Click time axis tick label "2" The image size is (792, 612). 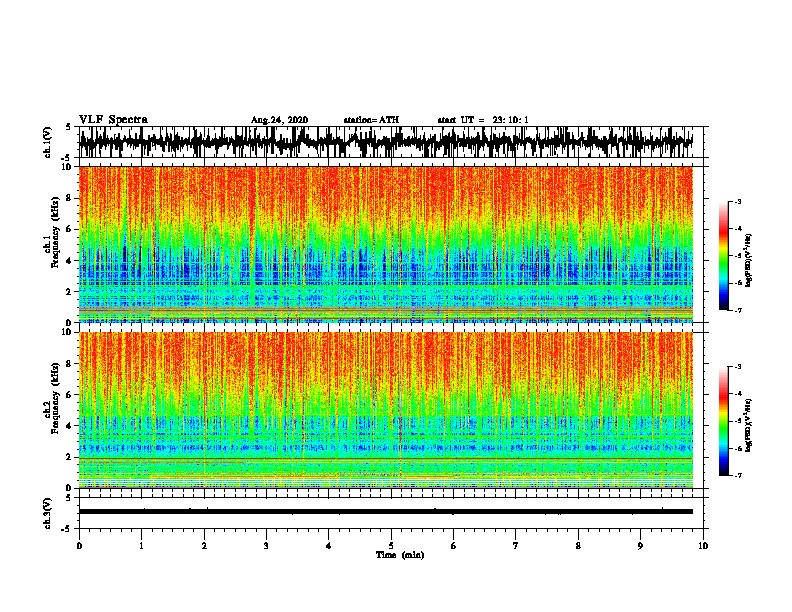[204, 546]
